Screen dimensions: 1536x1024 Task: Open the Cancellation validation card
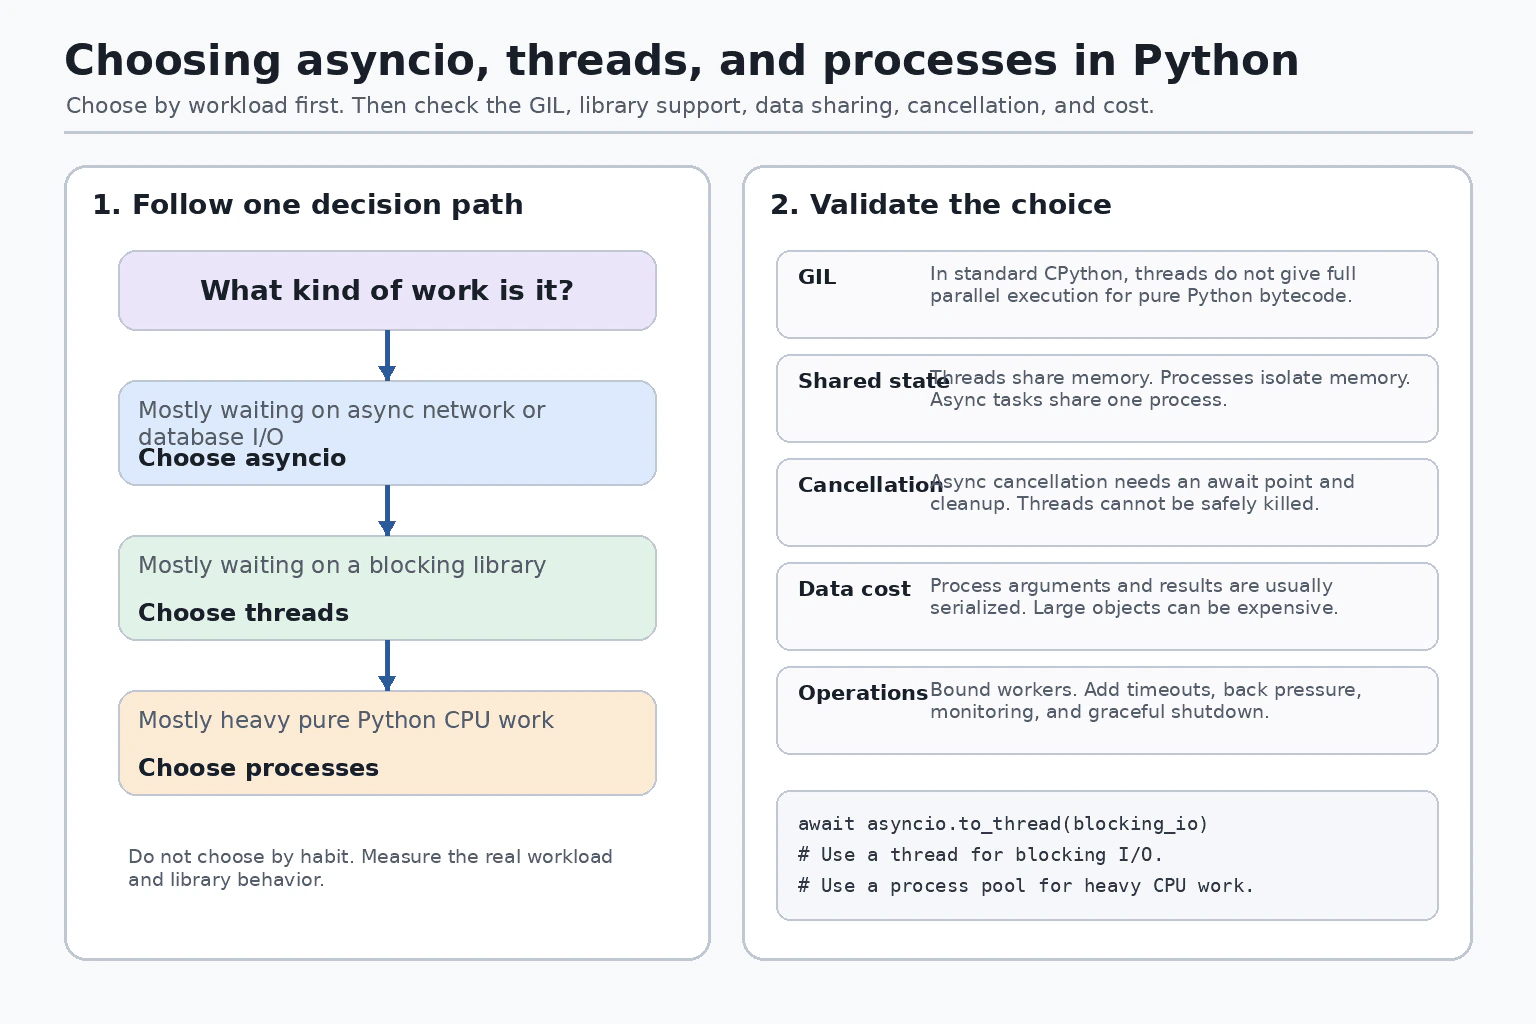(1107, 502)
